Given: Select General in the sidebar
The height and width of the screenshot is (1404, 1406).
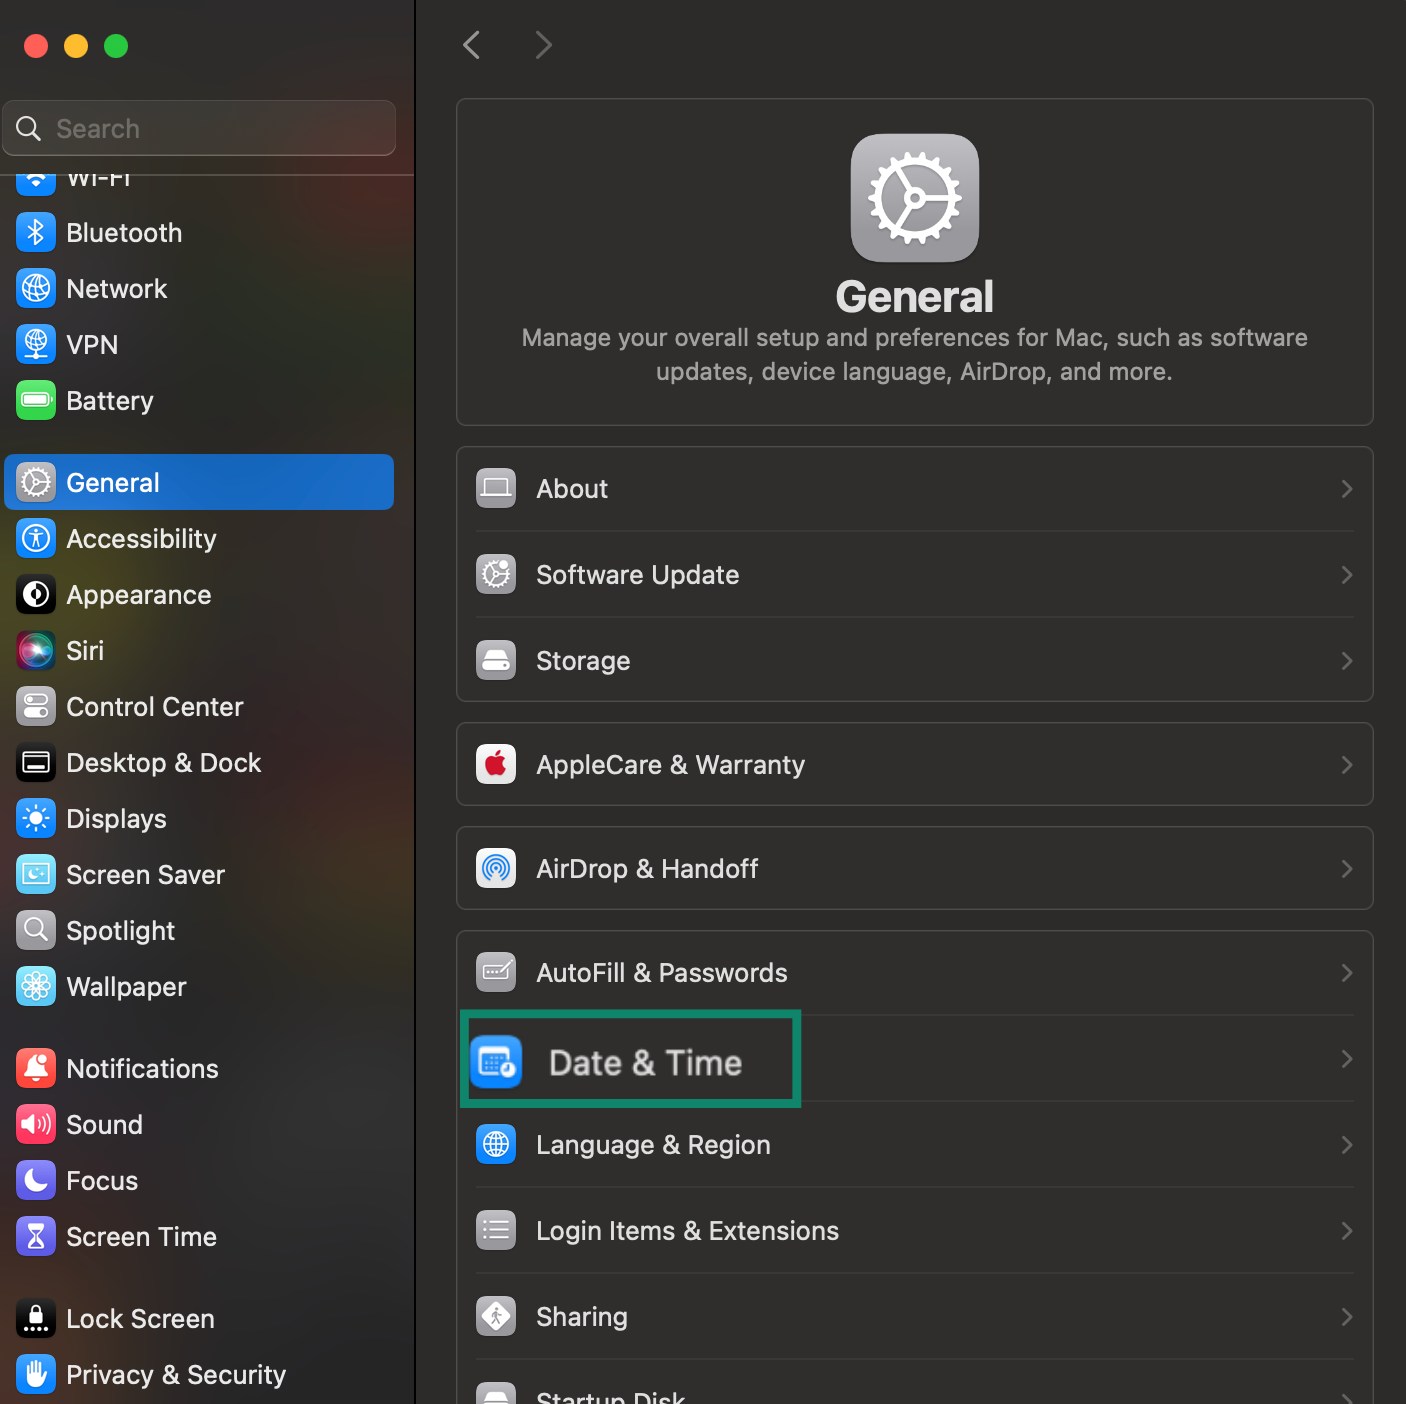Looking at the screenshot, I should pos(112,482).
